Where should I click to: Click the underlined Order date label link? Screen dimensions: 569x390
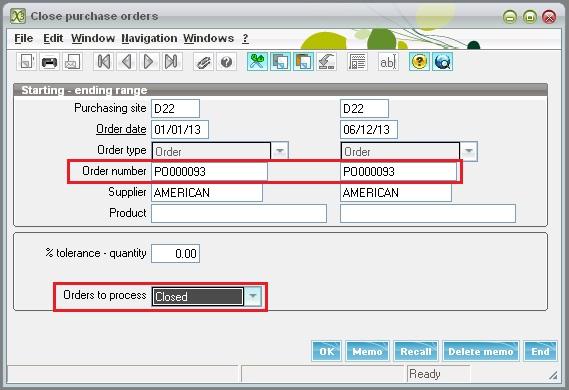121,129
